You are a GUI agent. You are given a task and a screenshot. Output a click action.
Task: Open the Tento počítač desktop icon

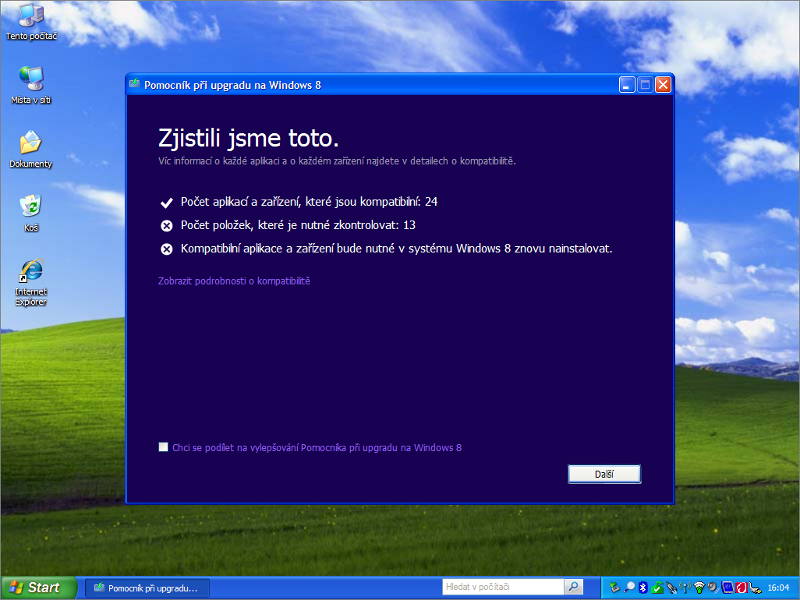31,22
